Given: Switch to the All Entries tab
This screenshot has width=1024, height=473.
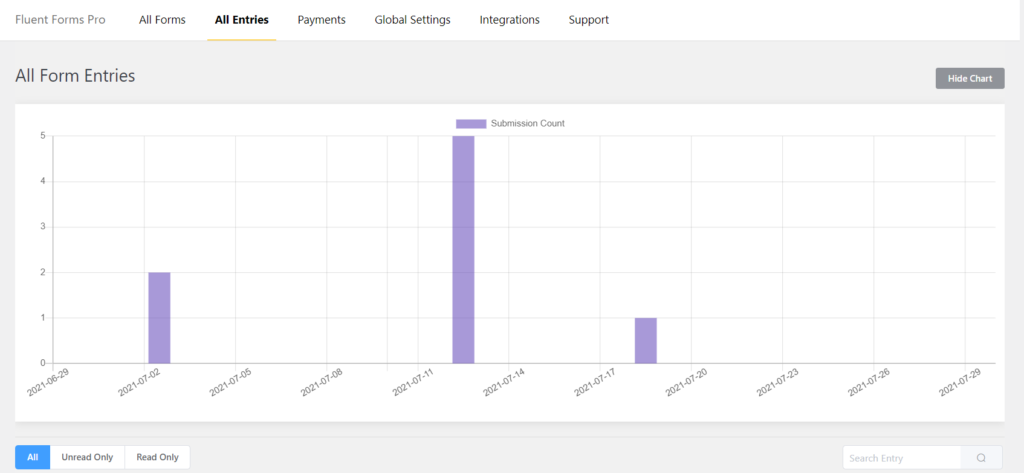Looking at the screenshot, I should pos(241,20).
